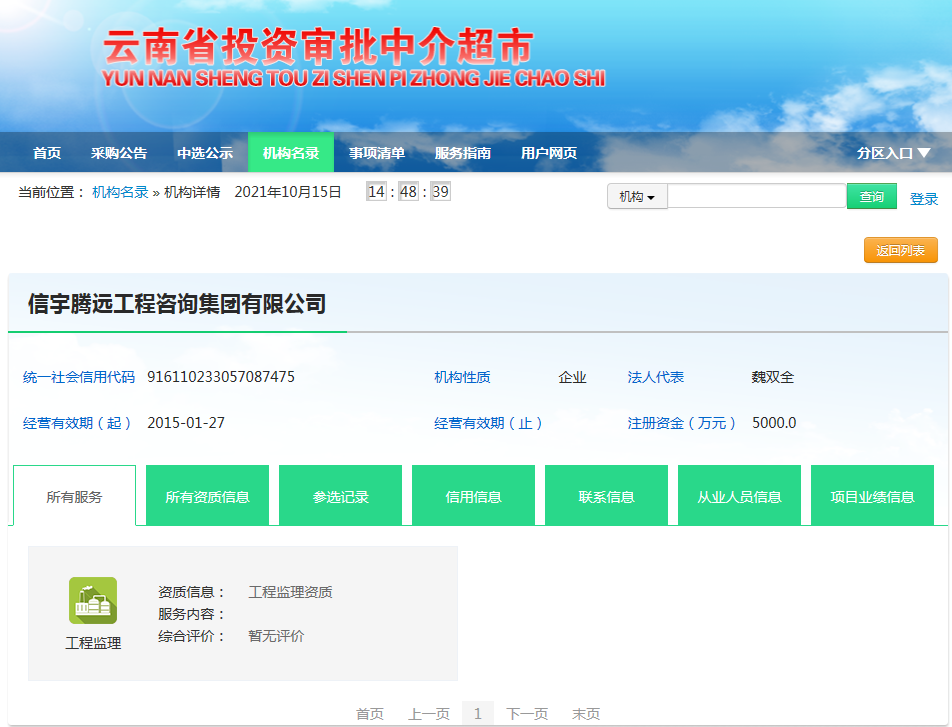
Task: View the 联系信息 tab
Action: [606, 494]
